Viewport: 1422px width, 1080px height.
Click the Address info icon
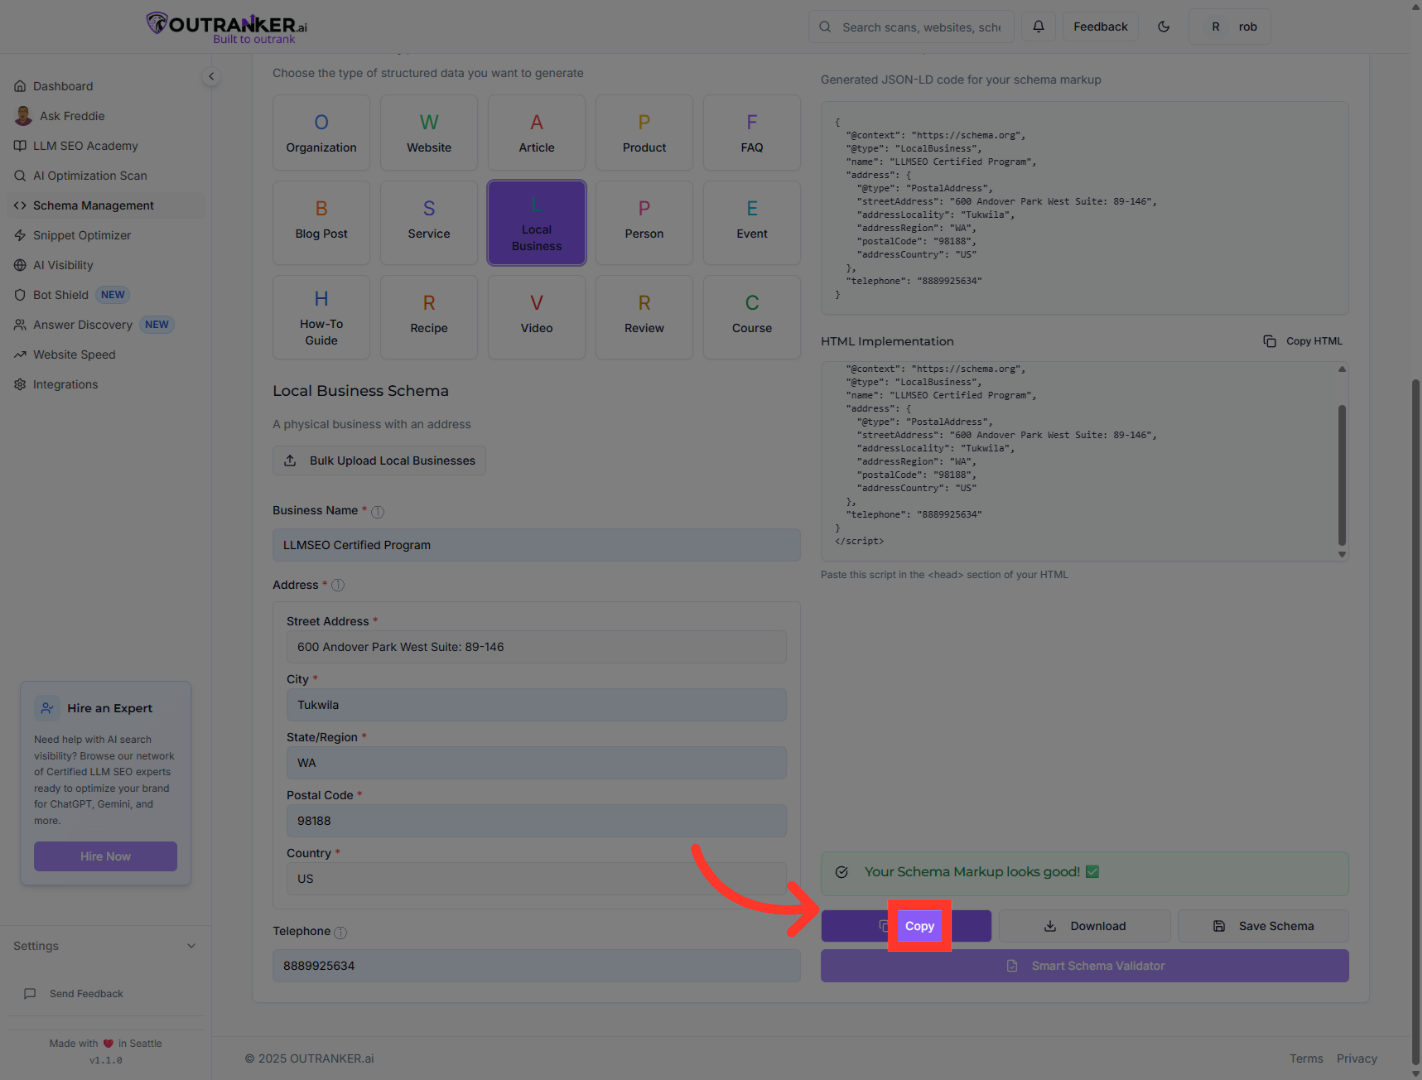(338, 586)
